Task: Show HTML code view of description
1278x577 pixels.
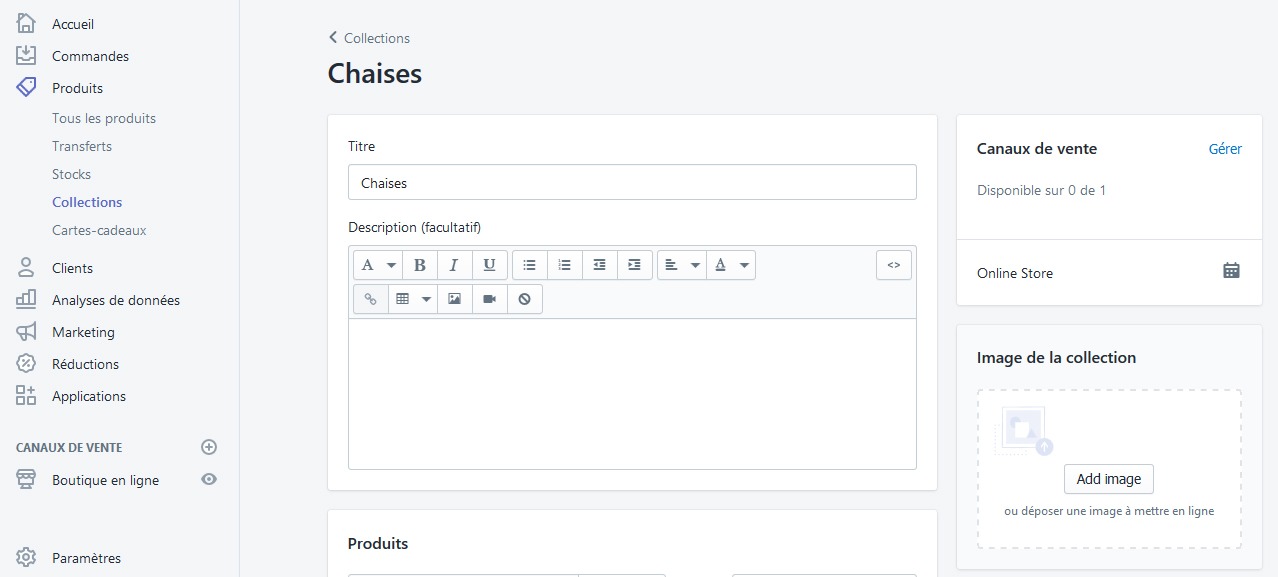Action: point(894,265)
